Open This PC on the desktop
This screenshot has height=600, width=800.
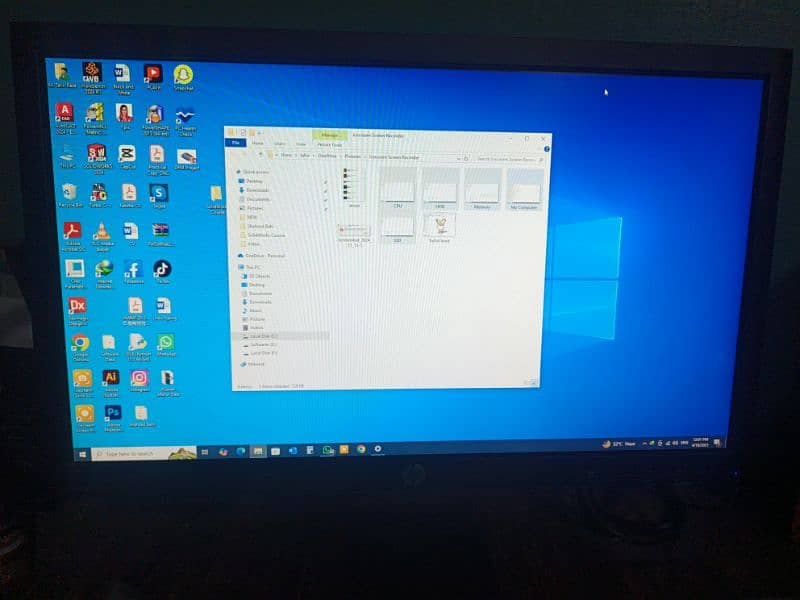pos(67,157)
